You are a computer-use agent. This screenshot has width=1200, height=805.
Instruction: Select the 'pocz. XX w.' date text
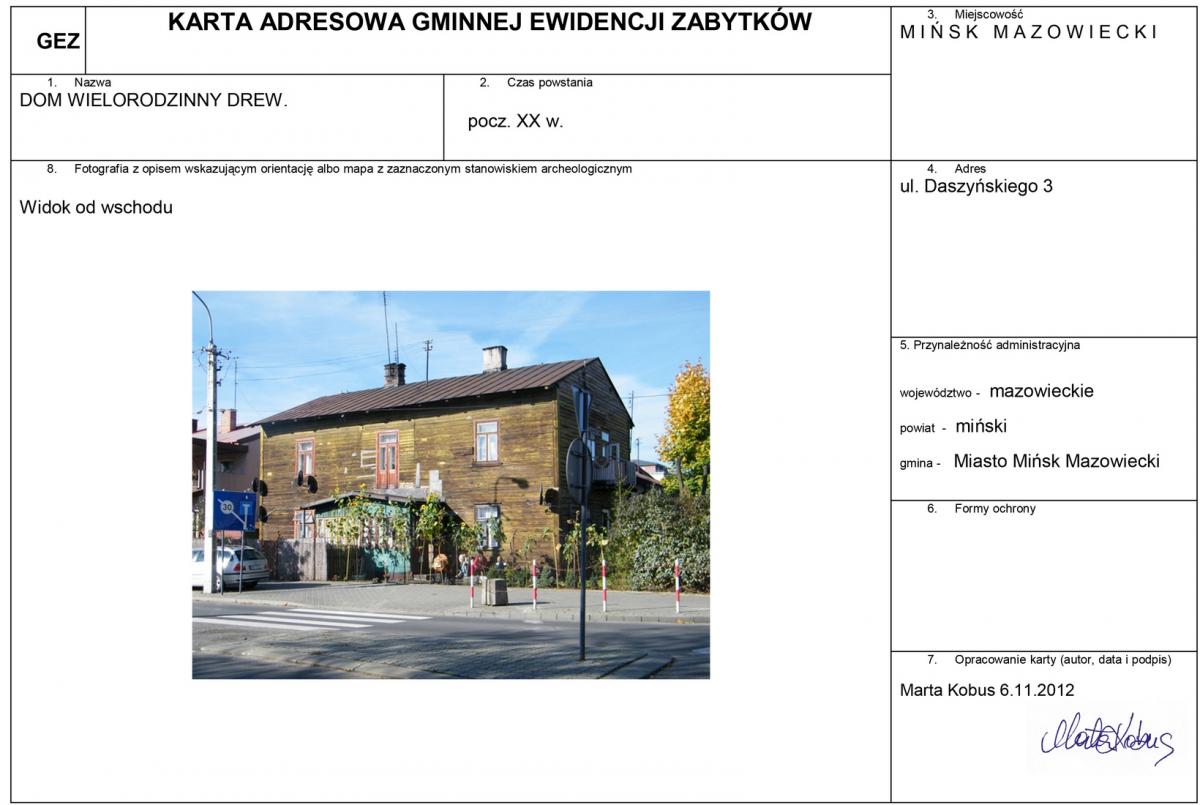(x=515, y=122)
